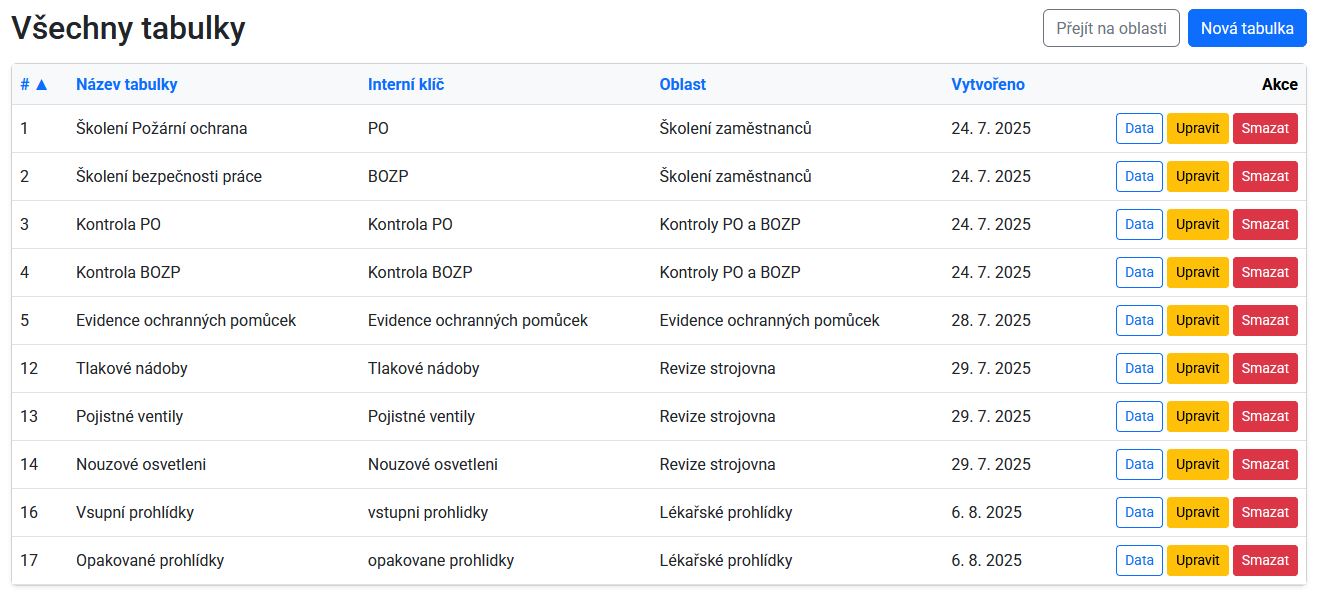Delete the Tlakové nádoby table

click(x=1264, y=368)
